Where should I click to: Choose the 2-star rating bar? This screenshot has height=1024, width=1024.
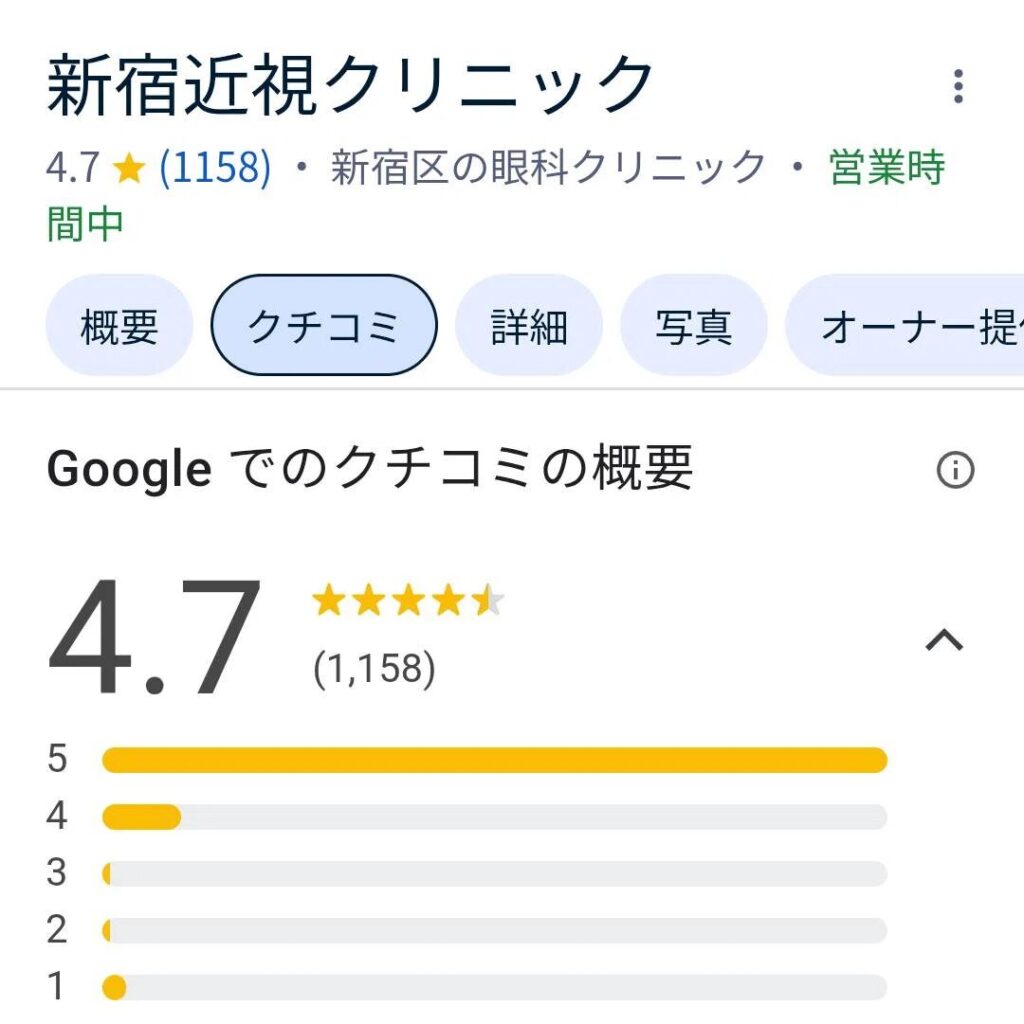click(x=494, y=930)
